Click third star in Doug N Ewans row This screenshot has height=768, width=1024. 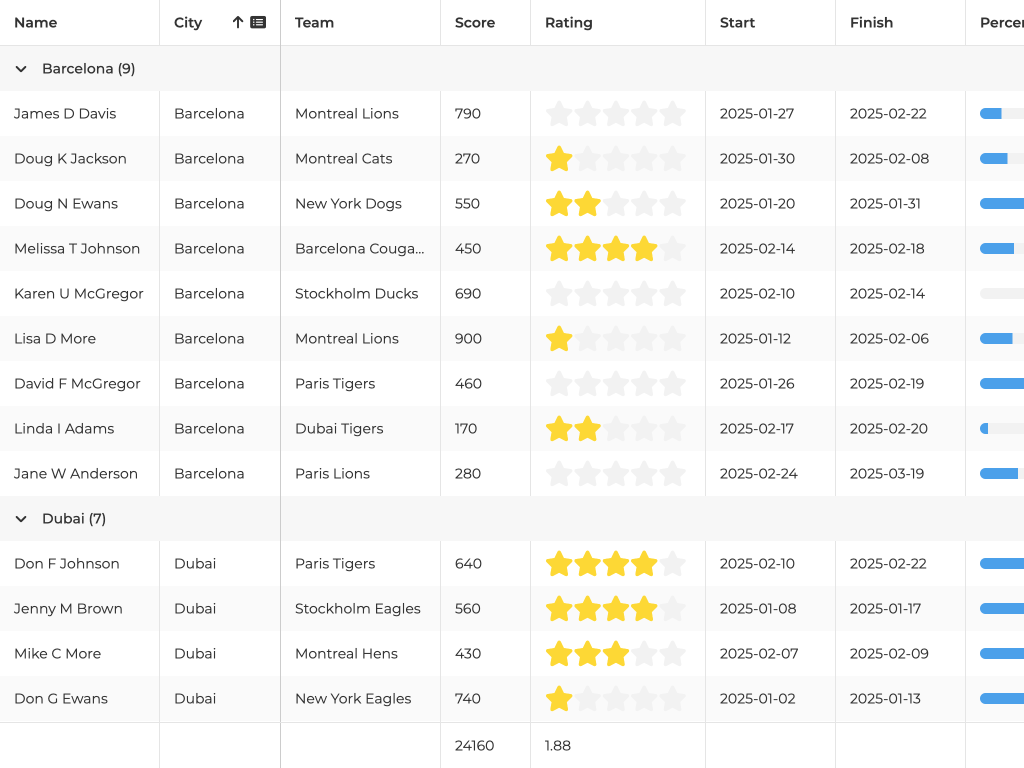tap(616, 204)
